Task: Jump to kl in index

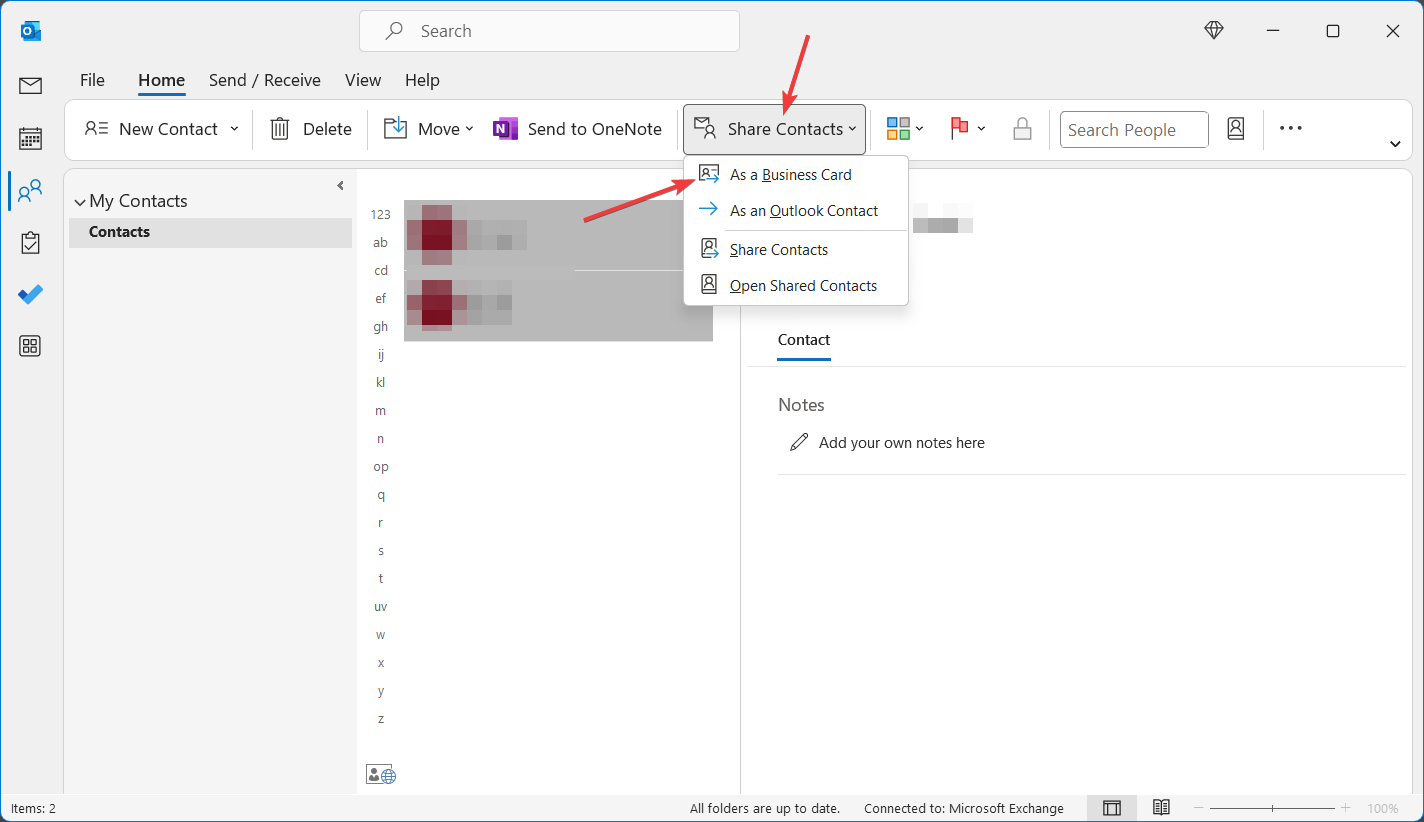Action: click(x=380, y=382)
